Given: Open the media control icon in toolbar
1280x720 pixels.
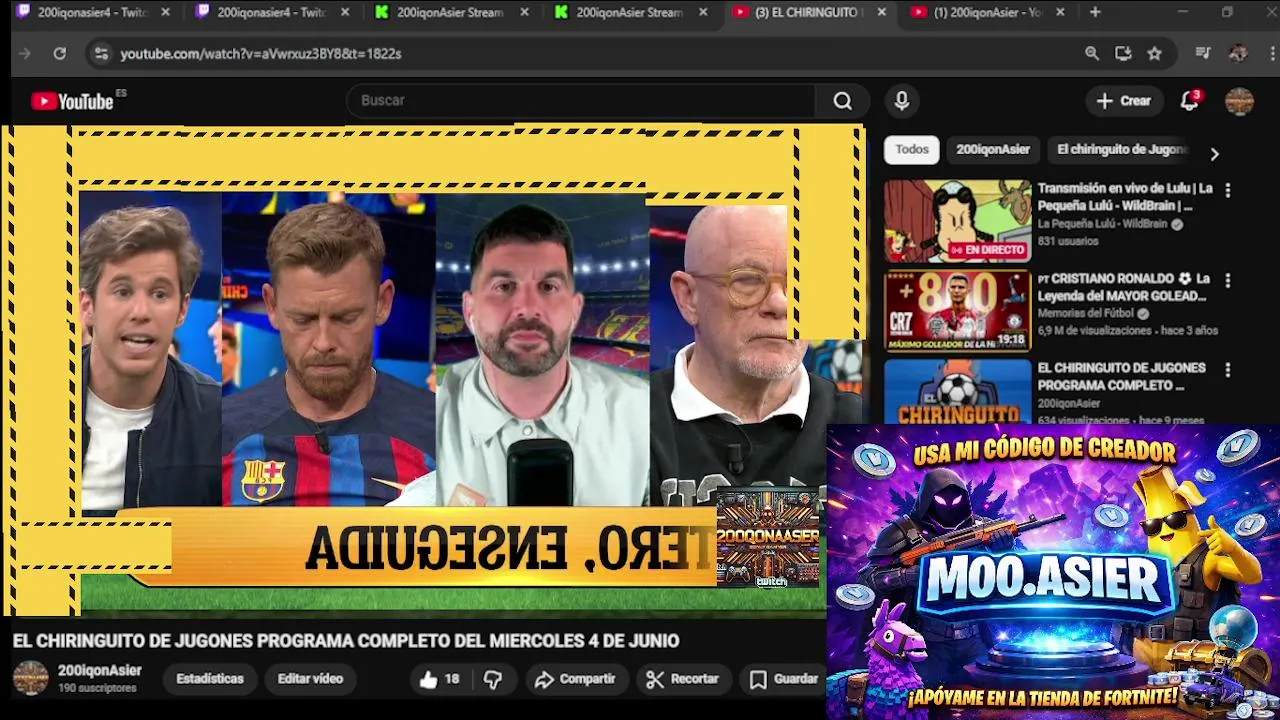Looking at the screenshot, I should [x=1203, y=54].
